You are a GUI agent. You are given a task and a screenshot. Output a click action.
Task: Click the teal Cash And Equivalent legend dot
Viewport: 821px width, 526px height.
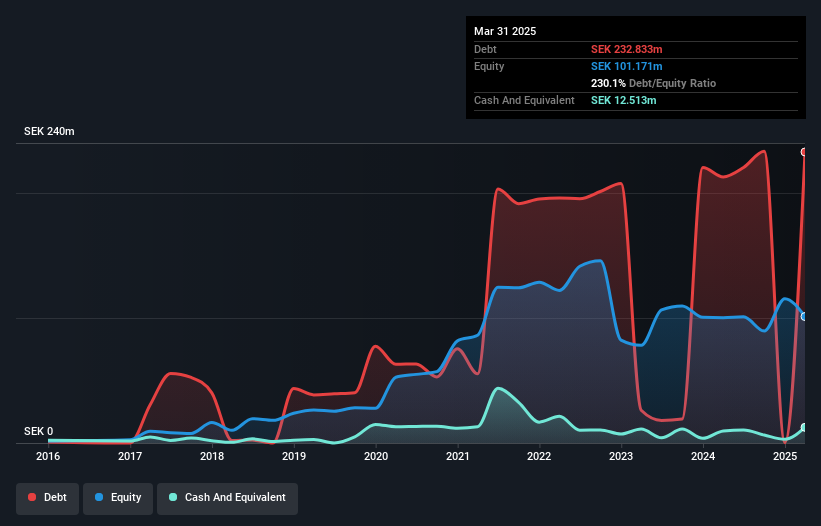point(173,497)
